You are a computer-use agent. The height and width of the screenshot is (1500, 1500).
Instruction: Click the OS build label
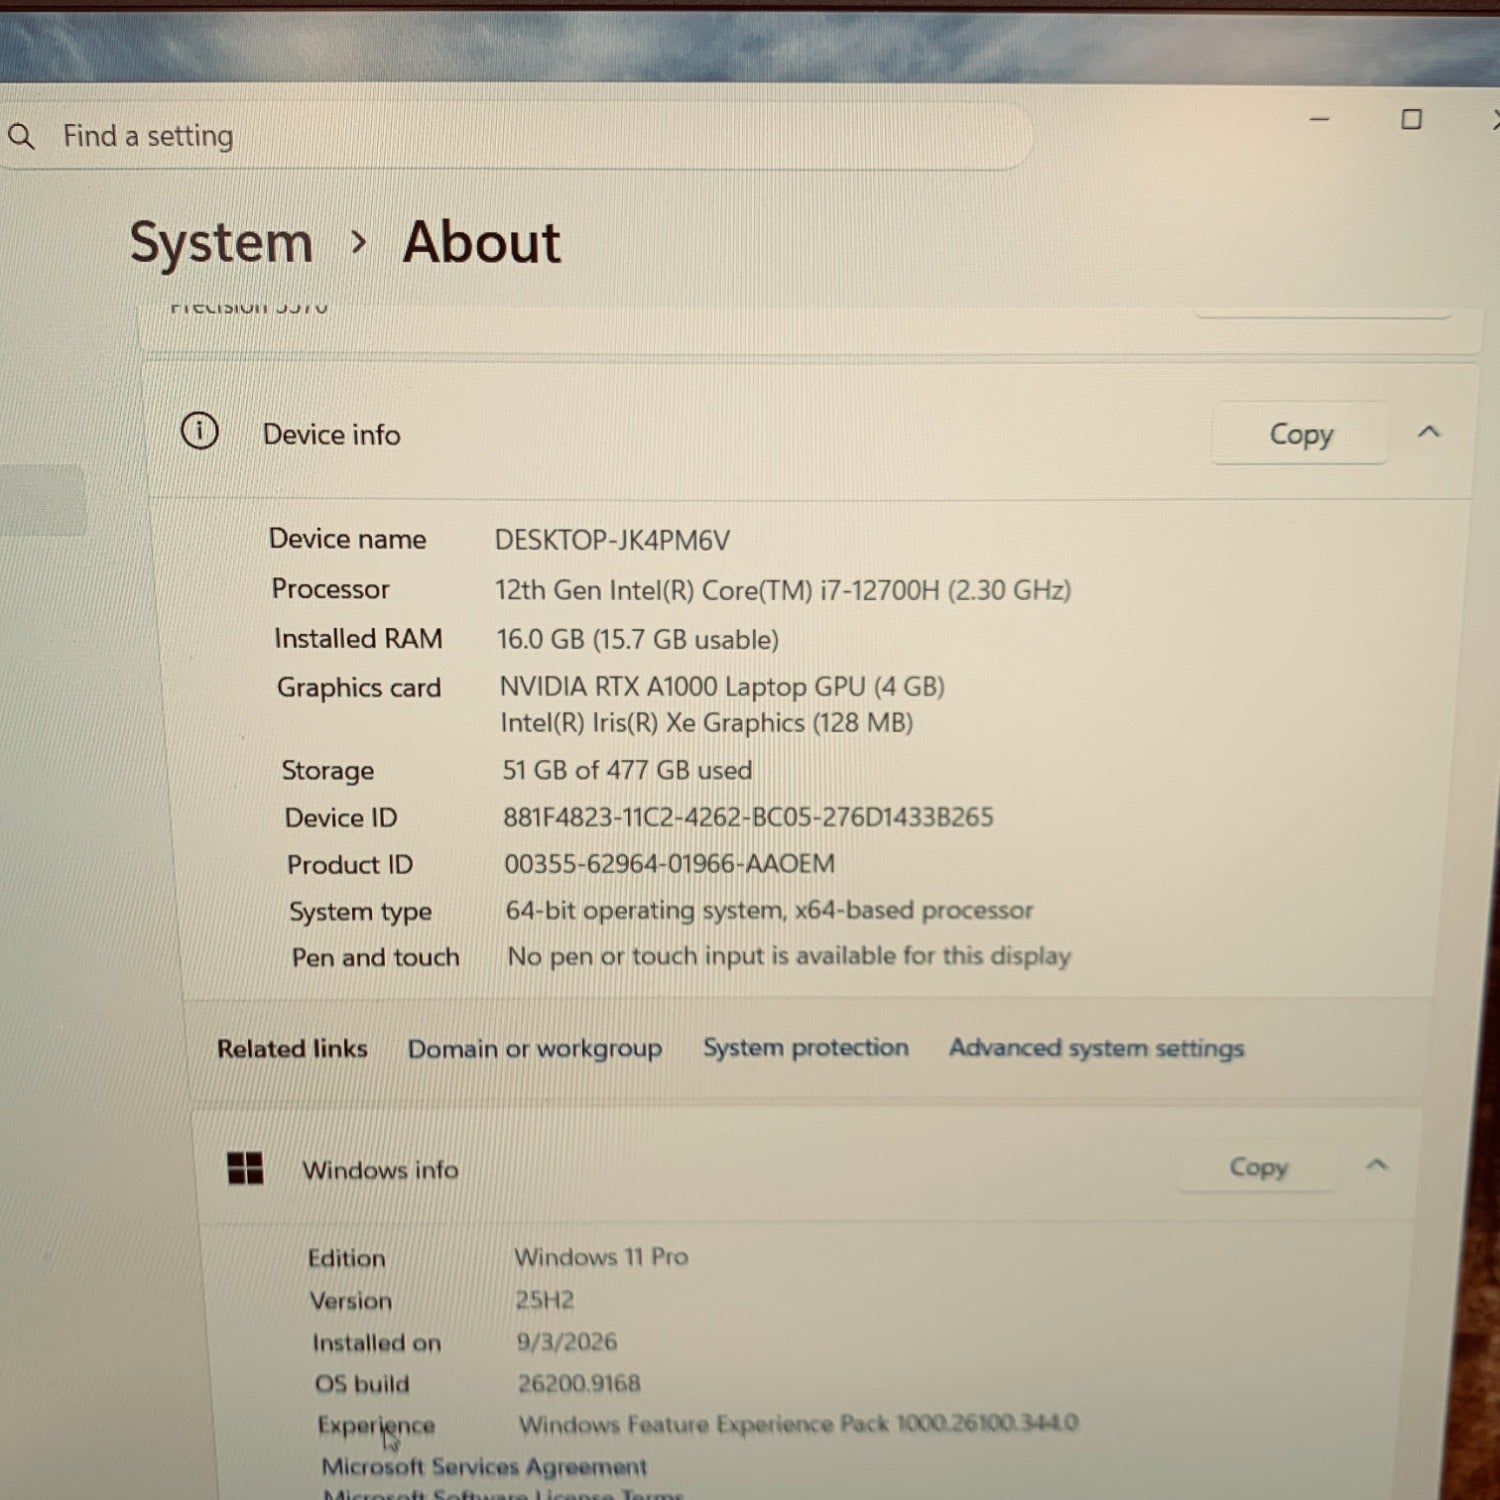[x=362, y=1384]
